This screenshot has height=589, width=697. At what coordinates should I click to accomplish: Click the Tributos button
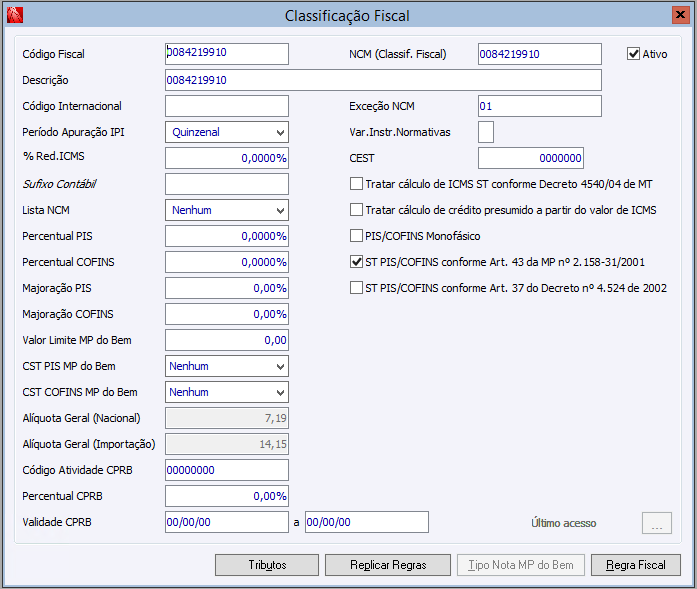pos(267,565)
